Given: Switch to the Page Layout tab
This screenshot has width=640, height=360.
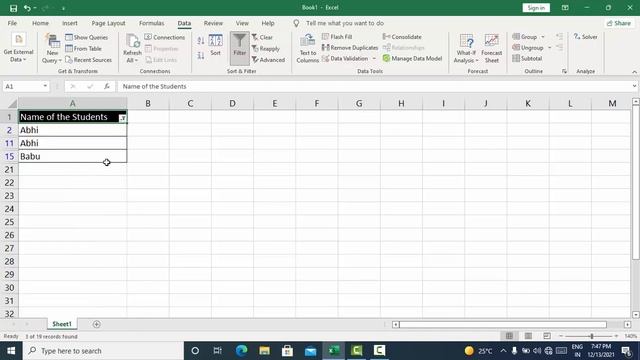Looking at the screenshot, I should coord(108,23).
